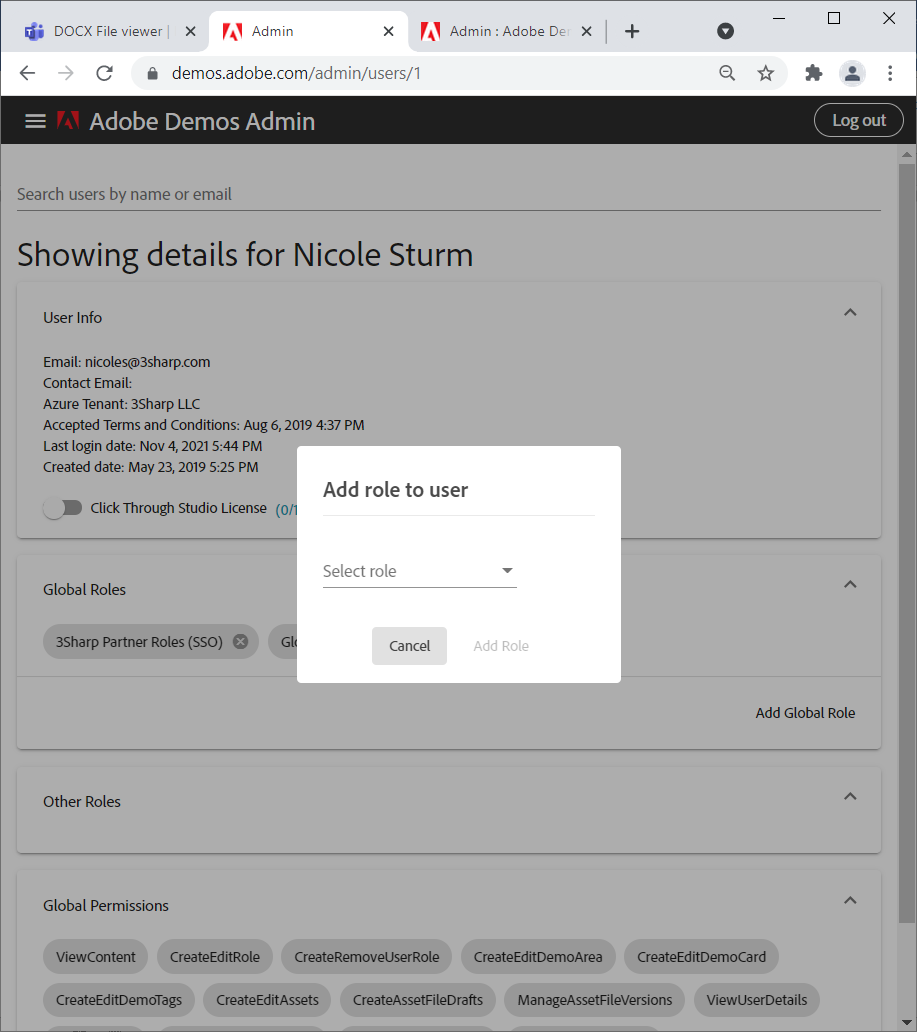
Task: Click the Azure Tenant: 3Sharp LLC text
Action: pos(122,404)
